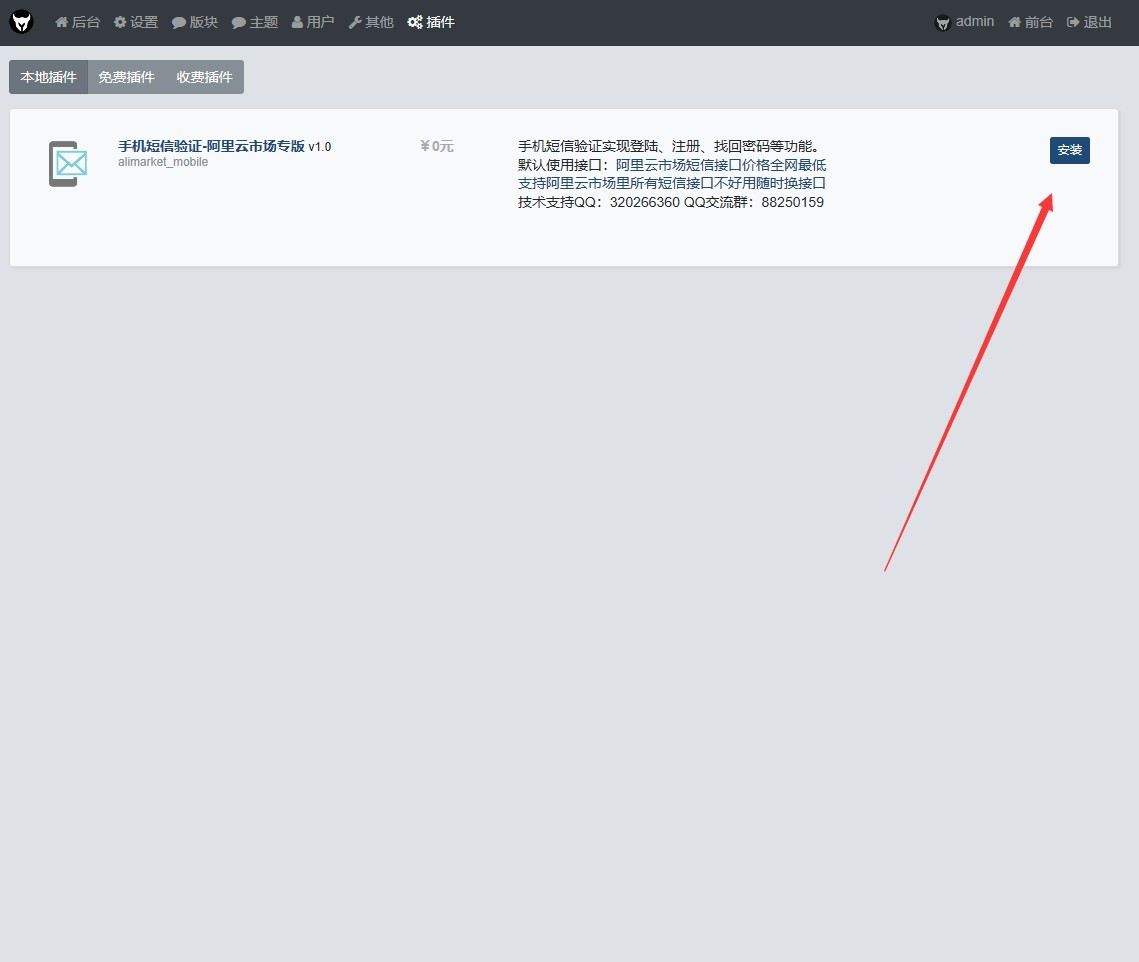
Task: Click the site logo in the navbar
Action: [22, 22]
